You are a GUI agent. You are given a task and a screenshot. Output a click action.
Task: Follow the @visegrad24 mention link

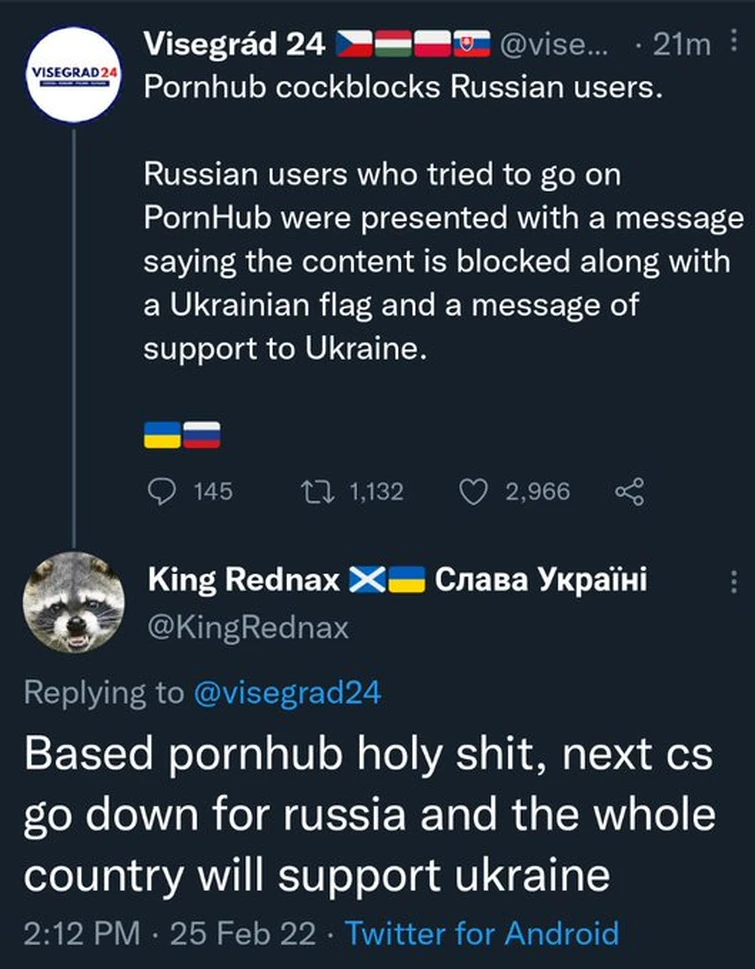tap(287, 692)
